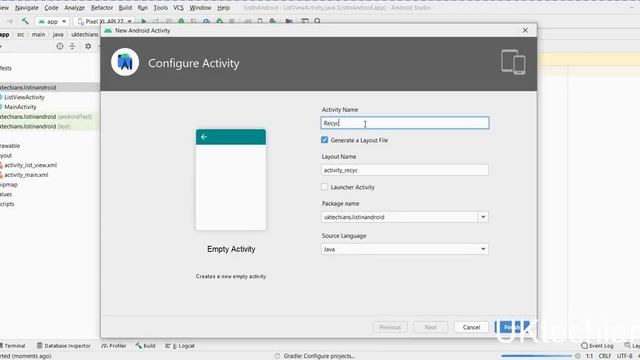Click the Activity Name input field
The image size is (640, 360).
click(404, 123)
